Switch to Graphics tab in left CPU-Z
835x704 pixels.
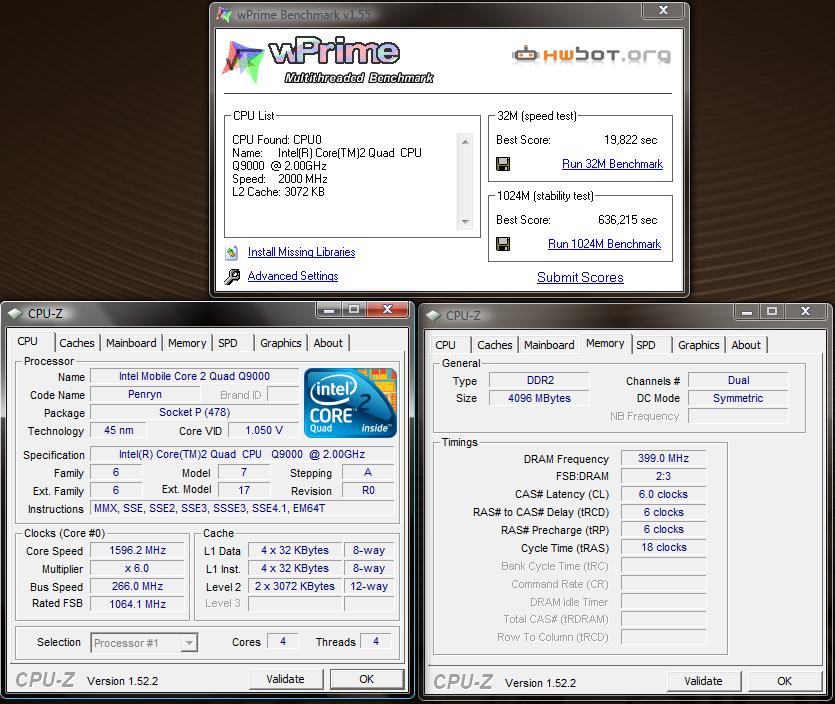(x=281, y=343)
